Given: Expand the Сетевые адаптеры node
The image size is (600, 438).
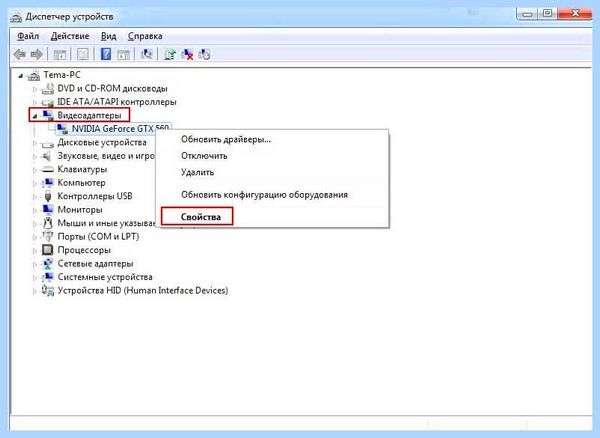Looking at the screenshot, I should click(x=35, y=264).
